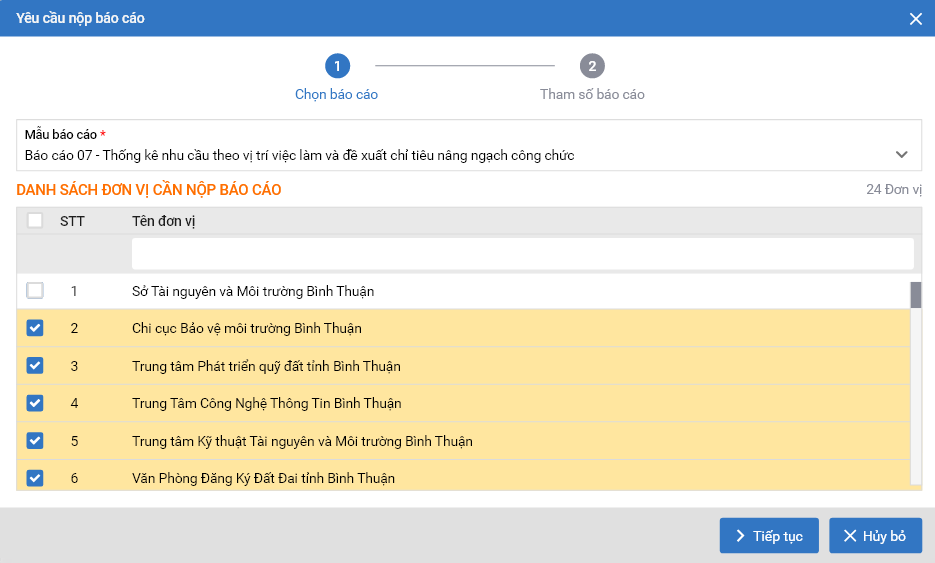Uncheck Trung tâm Phát triển quỹ đất
935x563 pixels.
click(x=35, y=366)
